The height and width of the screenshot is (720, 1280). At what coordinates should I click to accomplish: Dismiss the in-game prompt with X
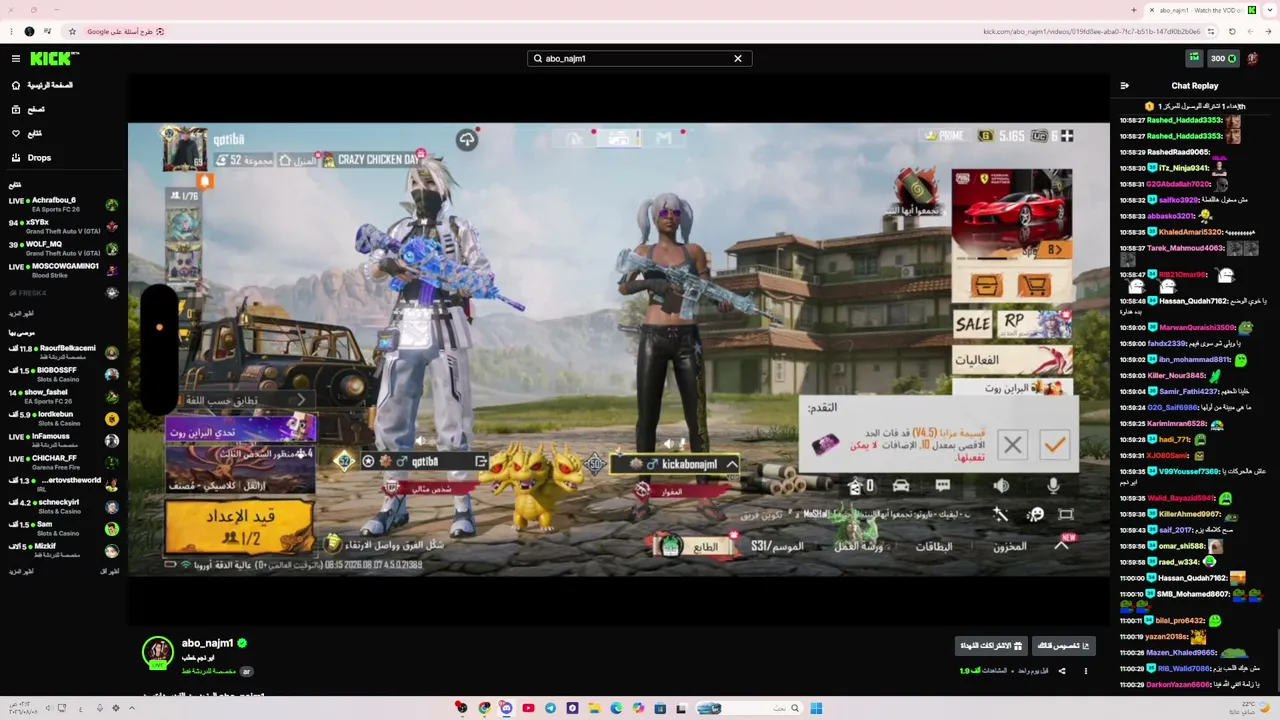(1012, 445)
